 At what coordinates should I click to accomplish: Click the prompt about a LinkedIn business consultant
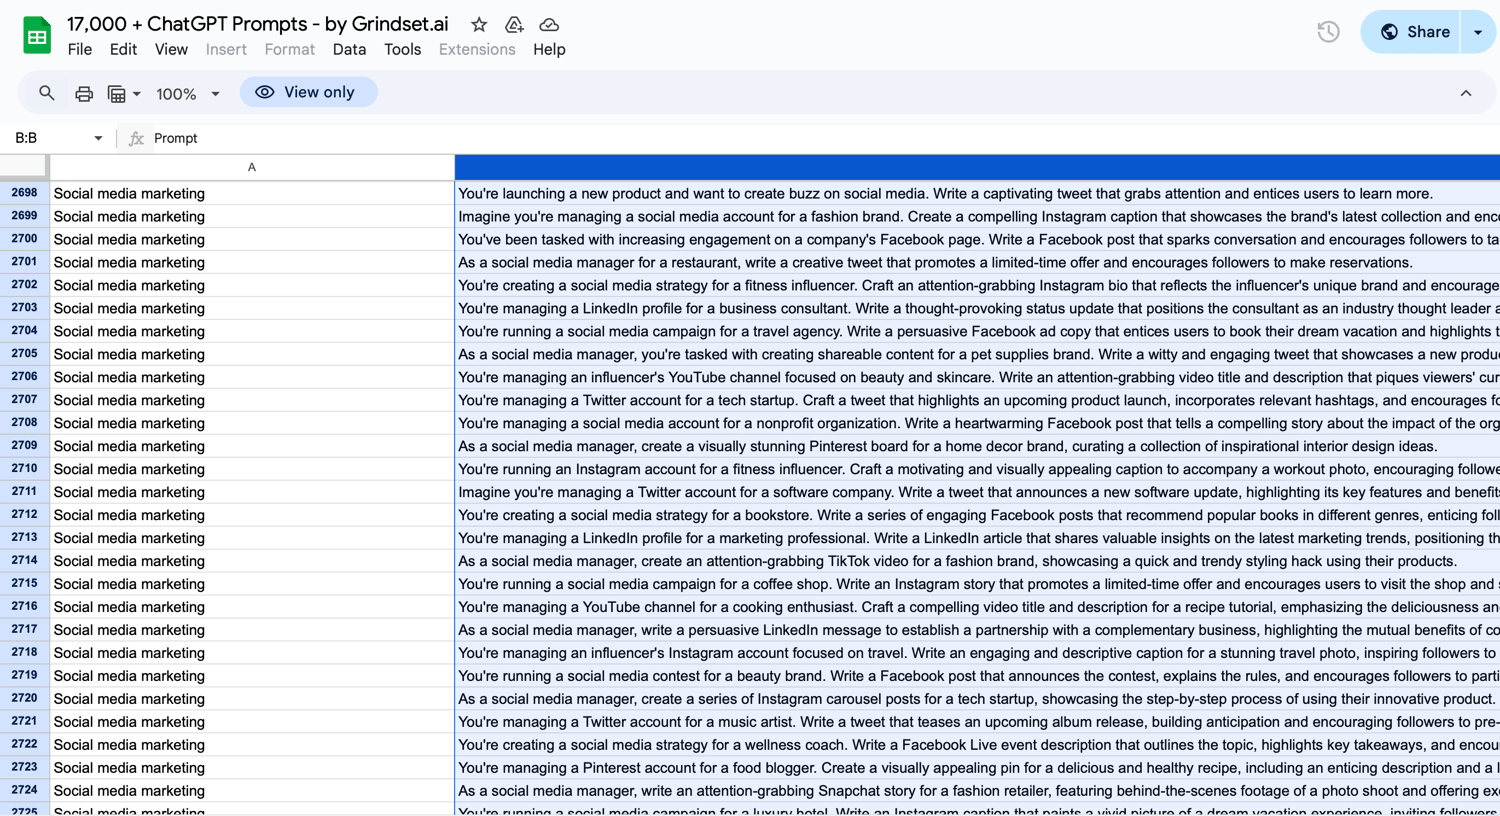click(x=978, y=308)
